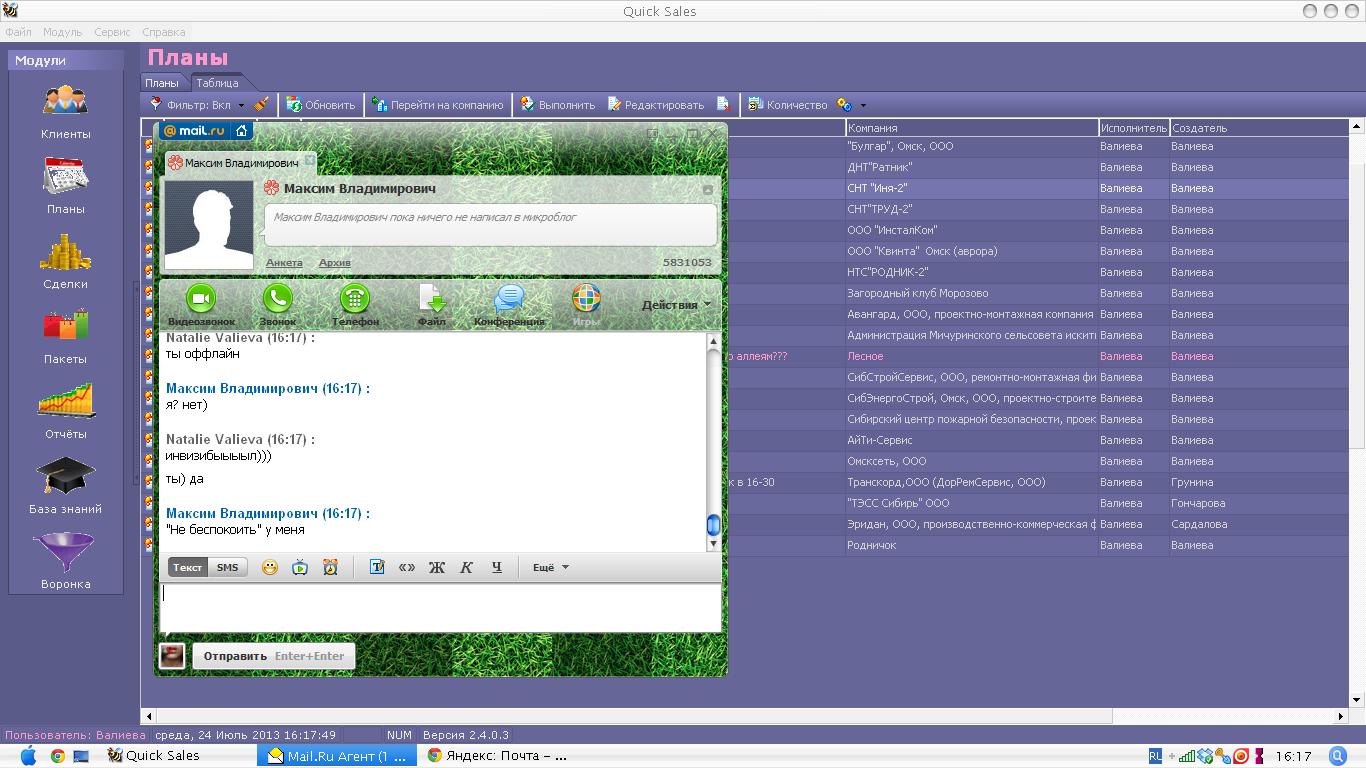The image size is (1366, 768).
Task: Click the Выполнить button
Action: [x=558, y=104]
